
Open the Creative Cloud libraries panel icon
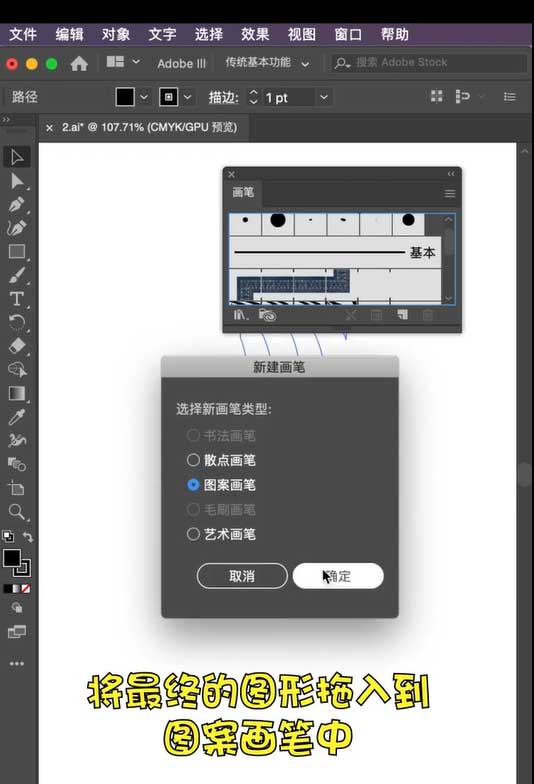coord(267,315)
